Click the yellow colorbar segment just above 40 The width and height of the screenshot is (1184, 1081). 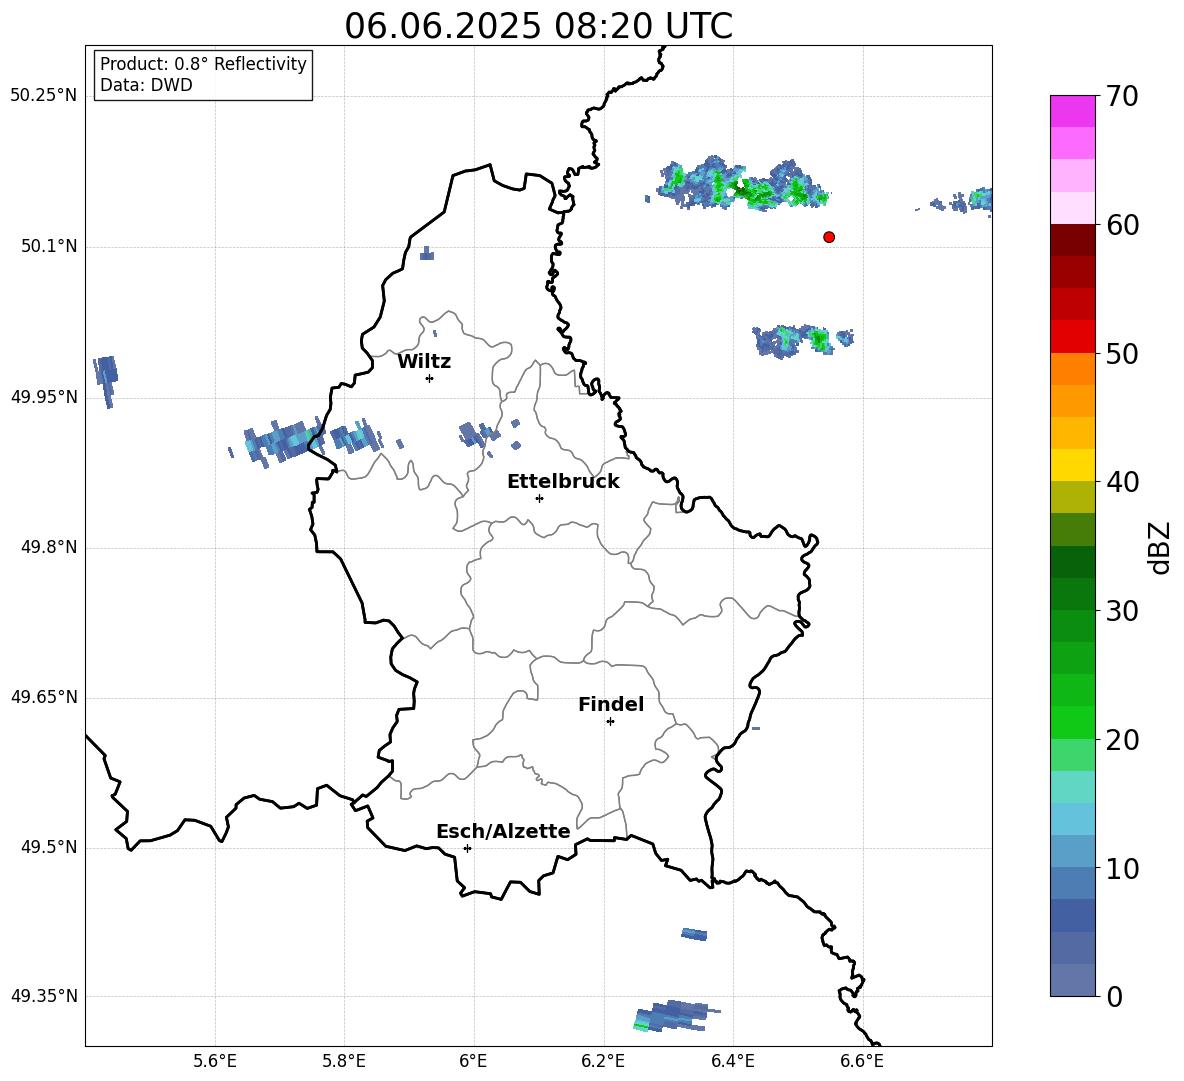coord(1072,465)
